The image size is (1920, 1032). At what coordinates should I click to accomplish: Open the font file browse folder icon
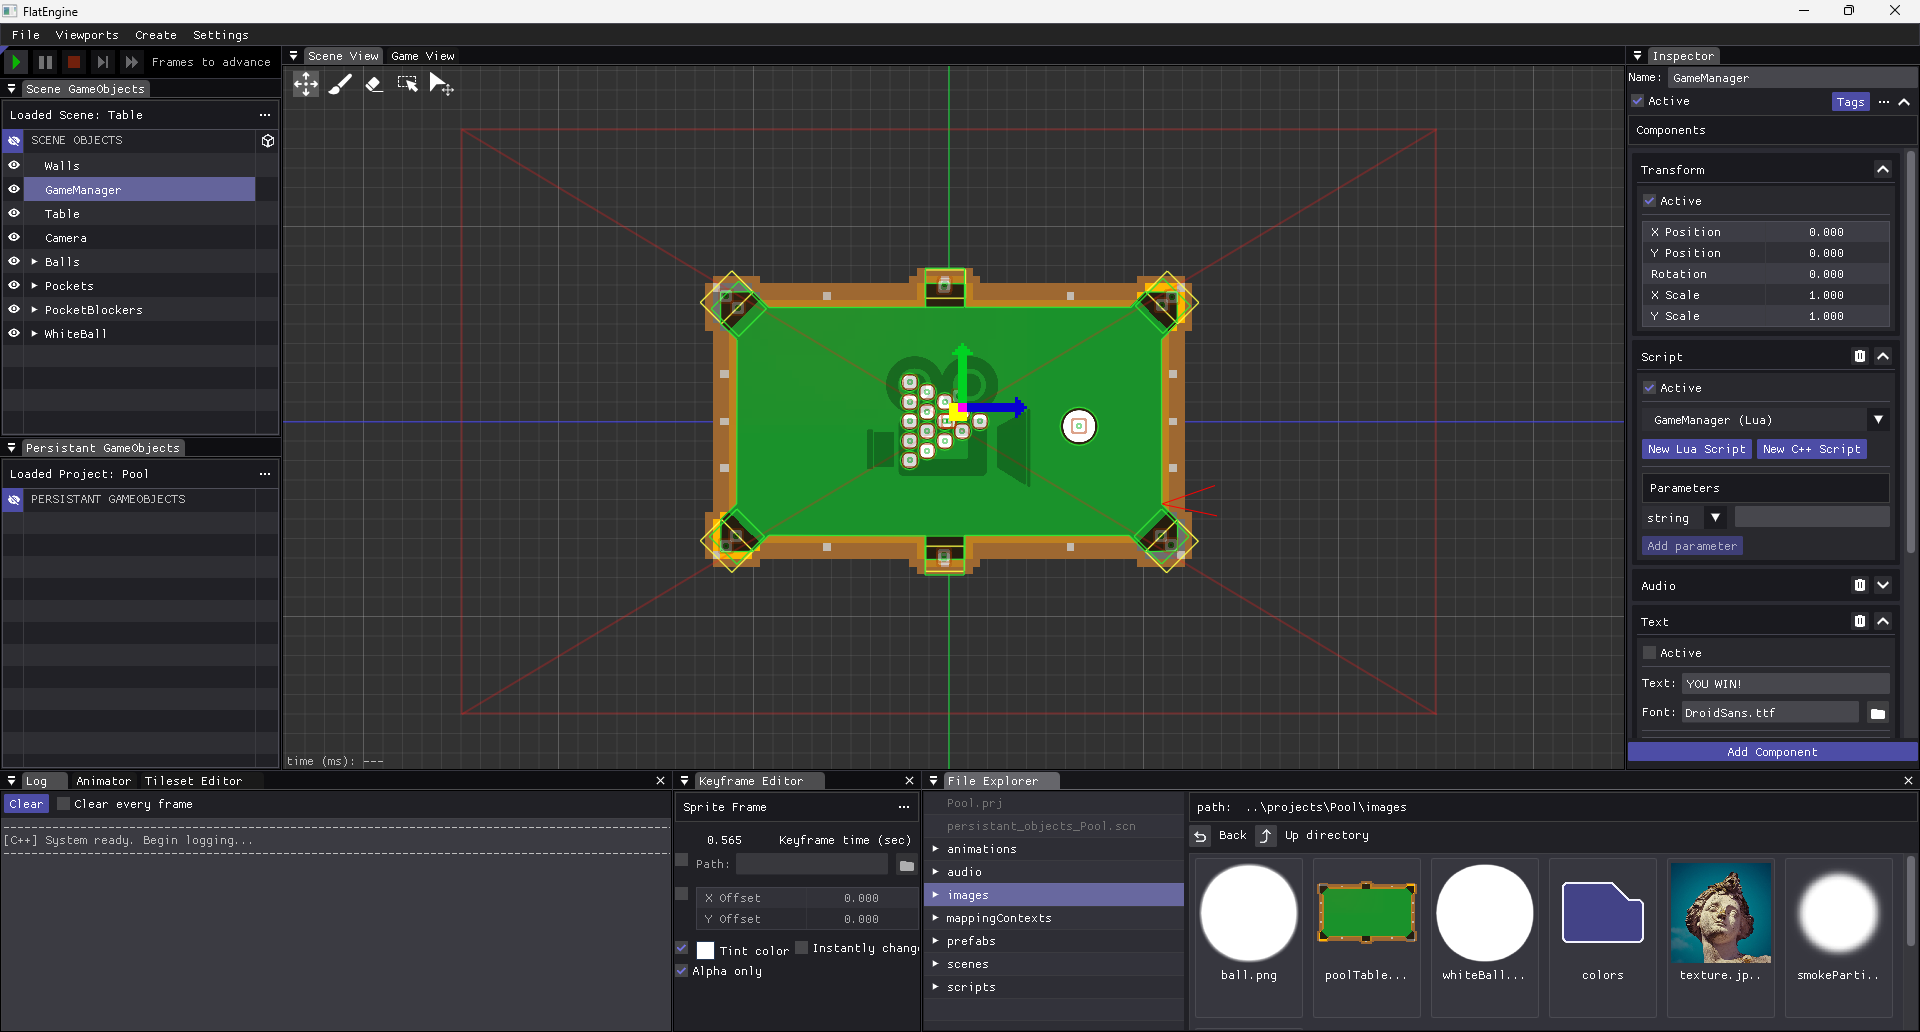(1877, 713)
